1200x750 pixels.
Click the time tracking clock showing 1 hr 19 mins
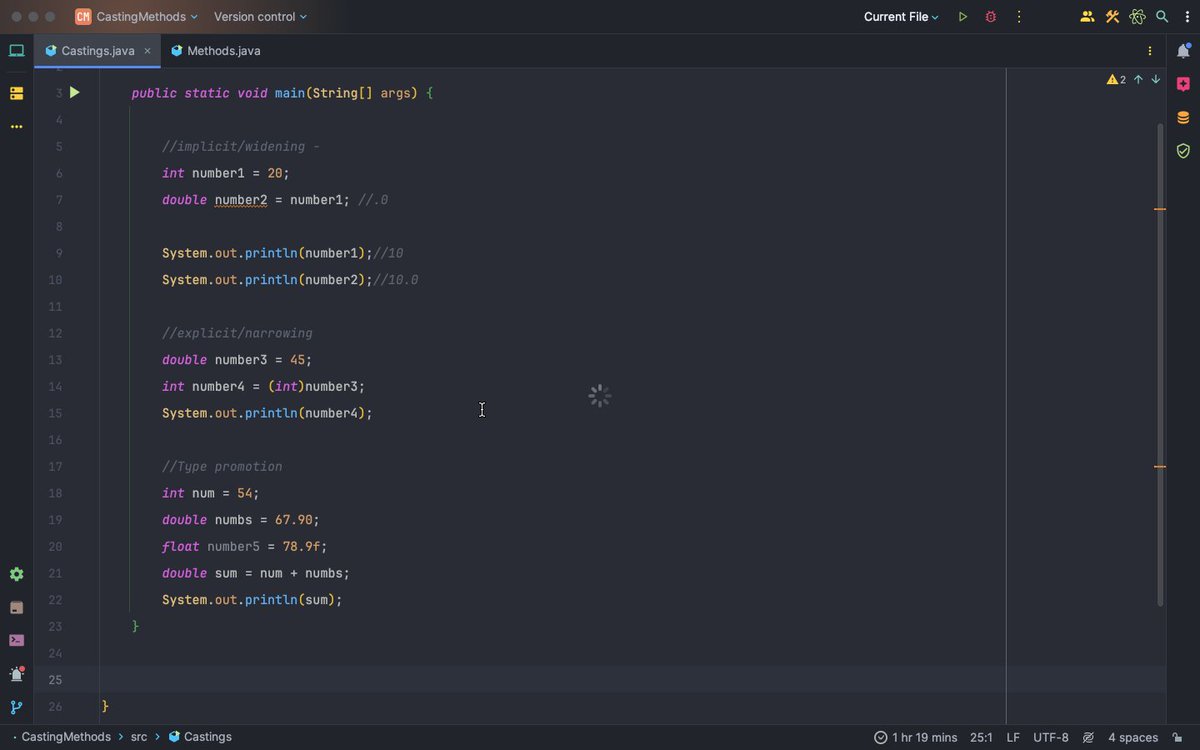click(x=915, y=737)
